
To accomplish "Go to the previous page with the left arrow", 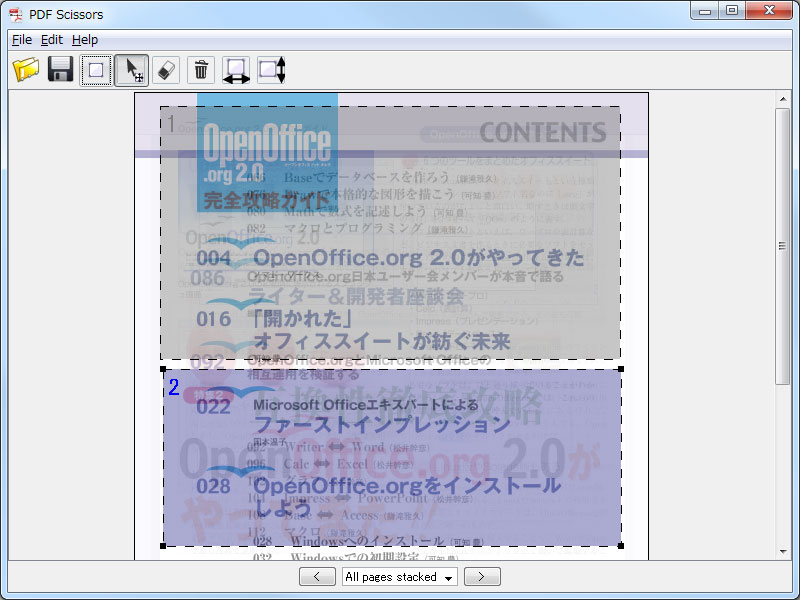I will pos(317,577).
